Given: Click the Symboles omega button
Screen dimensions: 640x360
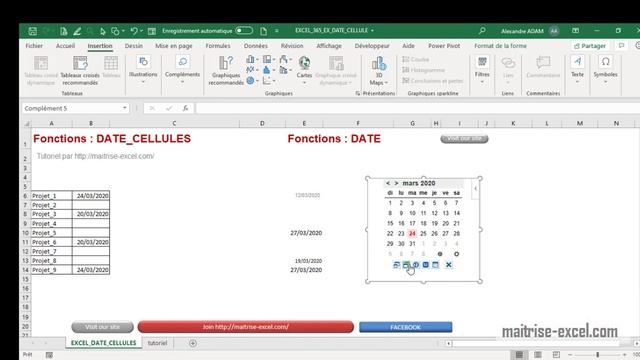Looking at the screenshot, I should point(605,70).
